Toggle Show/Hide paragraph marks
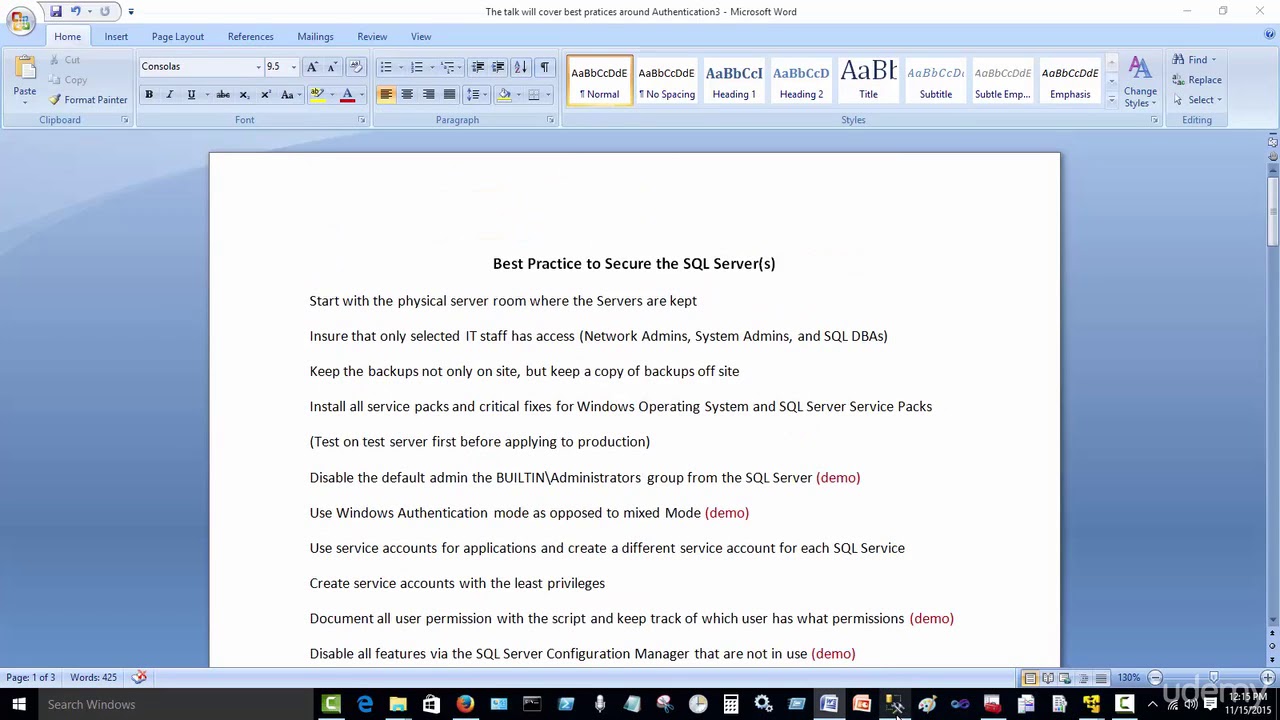This screenshot has height=720, width=1280. pyautogui.click(x=544, y=67)
